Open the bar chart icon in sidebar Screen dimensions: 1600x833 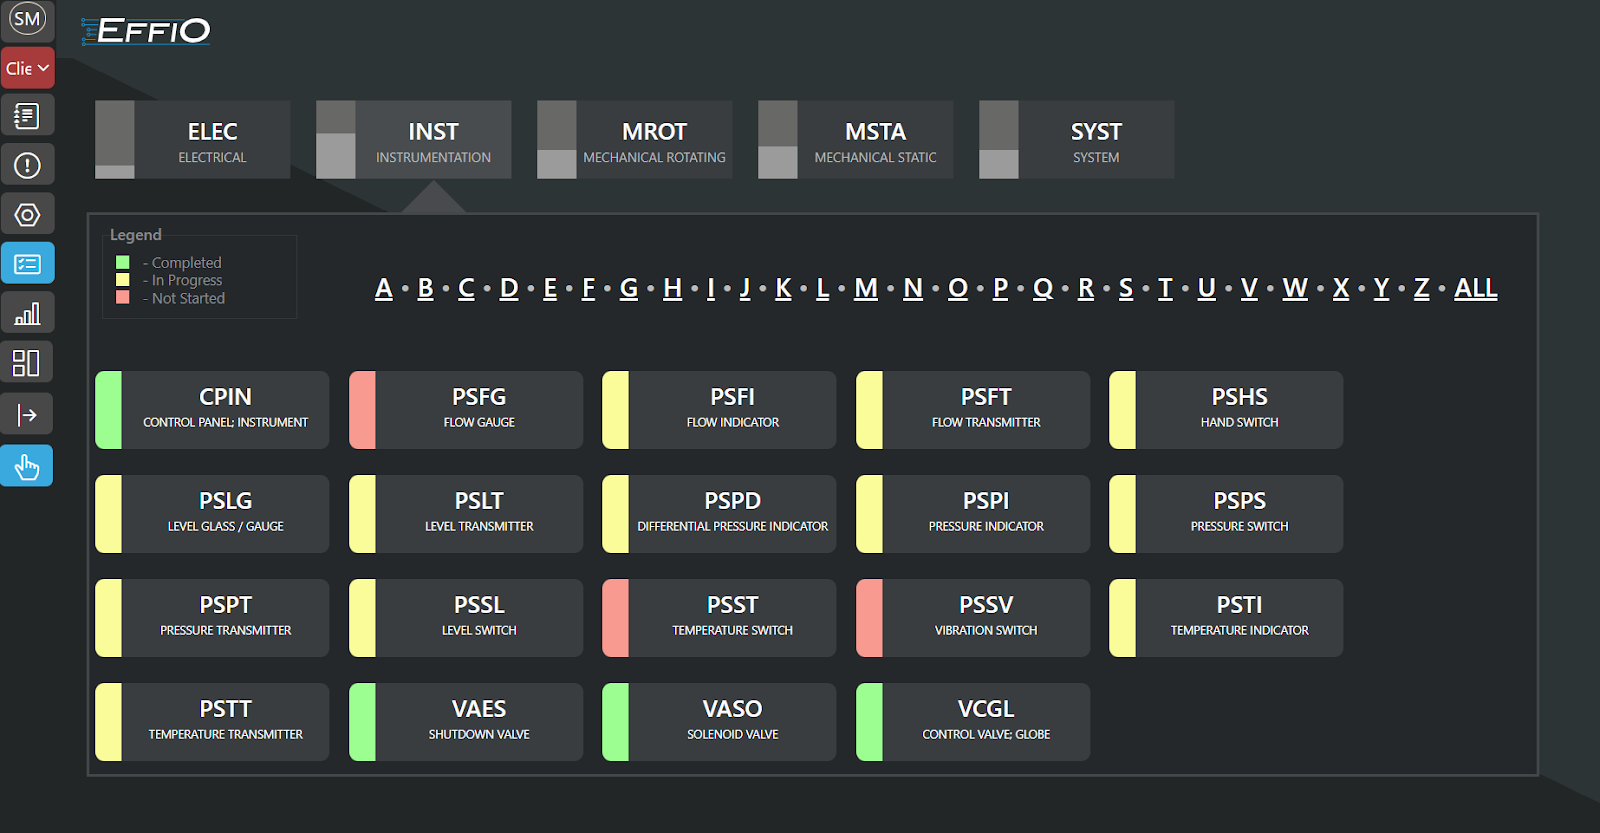(x=27, y=313)
